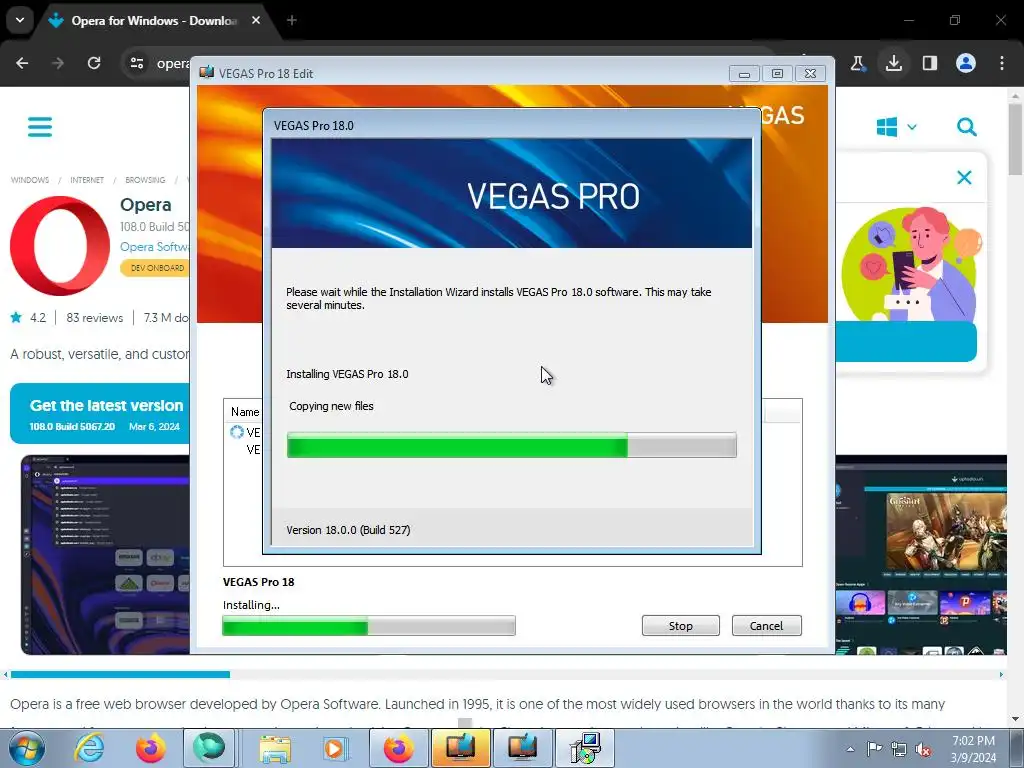Viewport: 1024px width, 768px height.
Task: Open site information icon in address bar
Action: 136,63
